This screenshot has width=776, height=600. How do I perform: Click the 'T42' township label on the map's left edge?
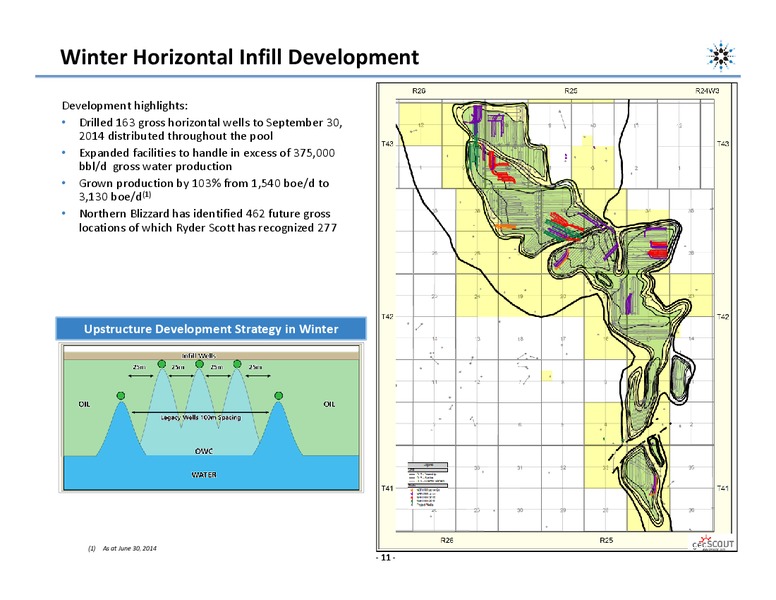point(387,316)
